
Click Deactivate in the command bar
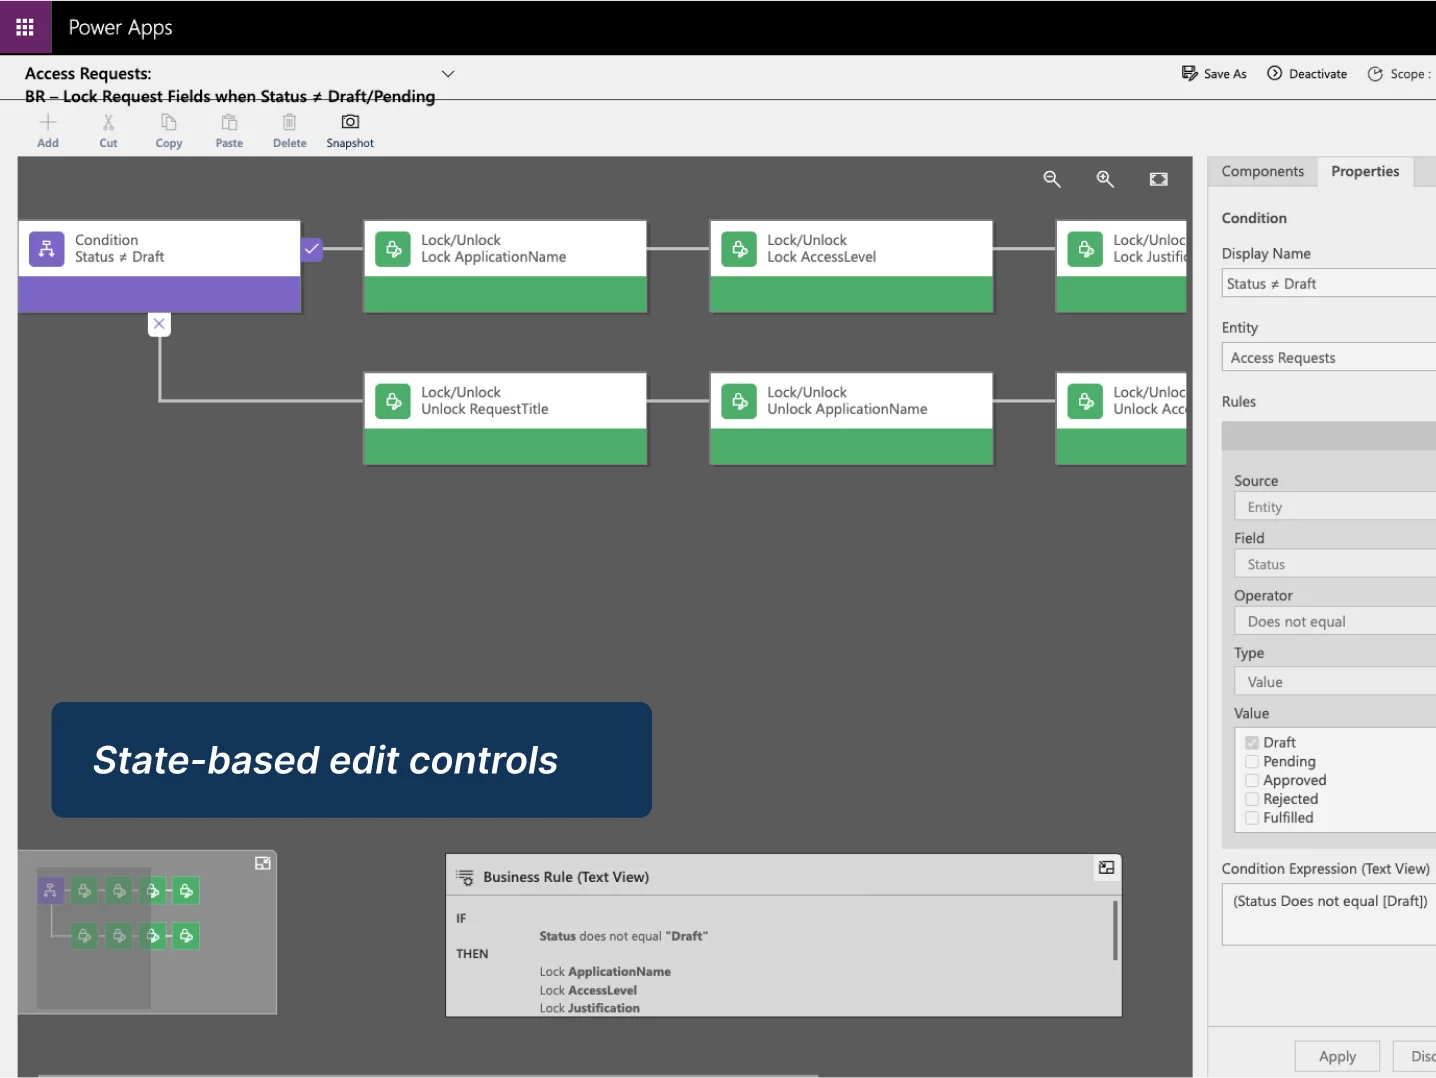pos(1307,74)
